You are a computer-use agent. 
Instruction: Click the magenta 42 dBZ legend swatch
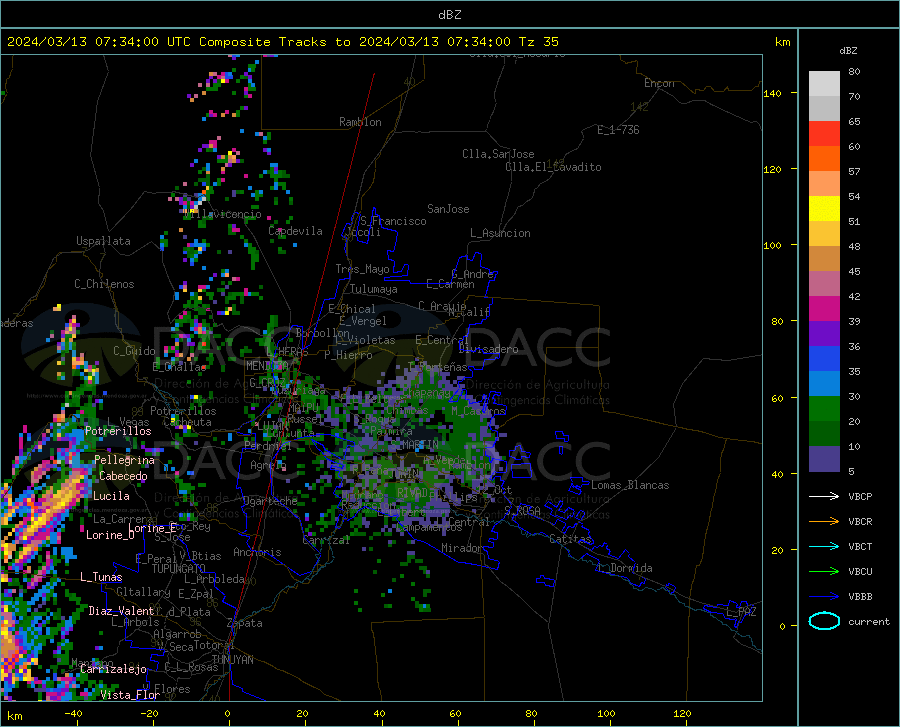(824, 309)
